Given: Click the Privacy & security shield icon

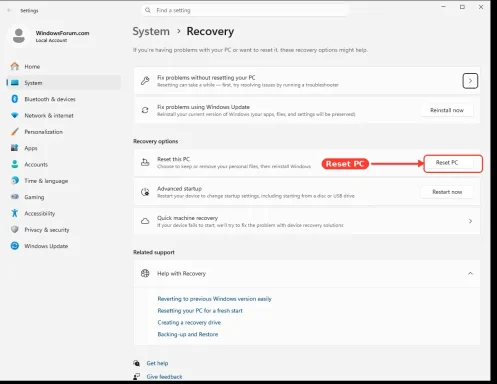Looking at the screenshot, I should click(x=15, y=229).
